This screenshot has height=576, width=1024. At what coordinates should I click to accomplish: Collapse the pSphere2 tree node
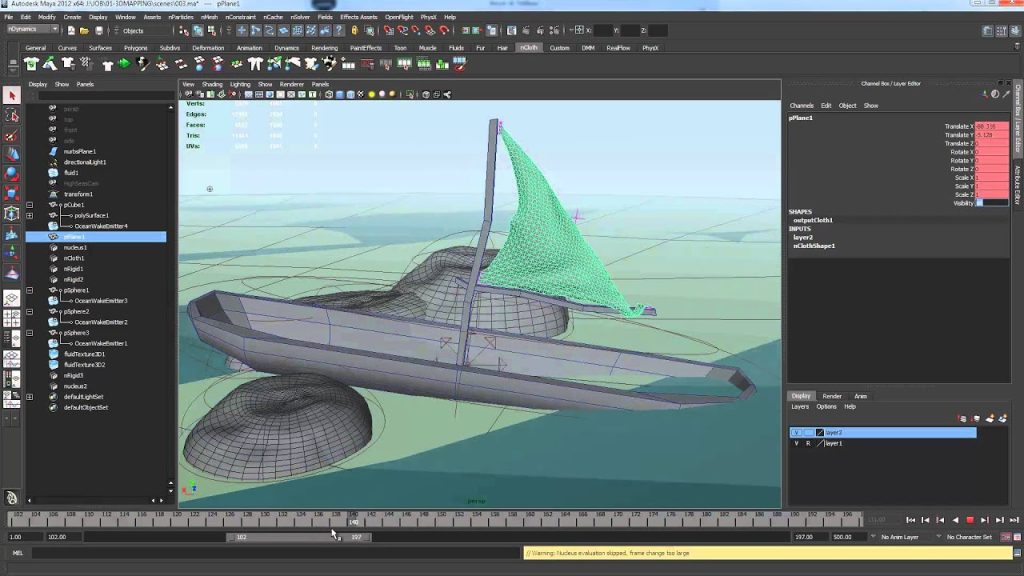[29, 312]
